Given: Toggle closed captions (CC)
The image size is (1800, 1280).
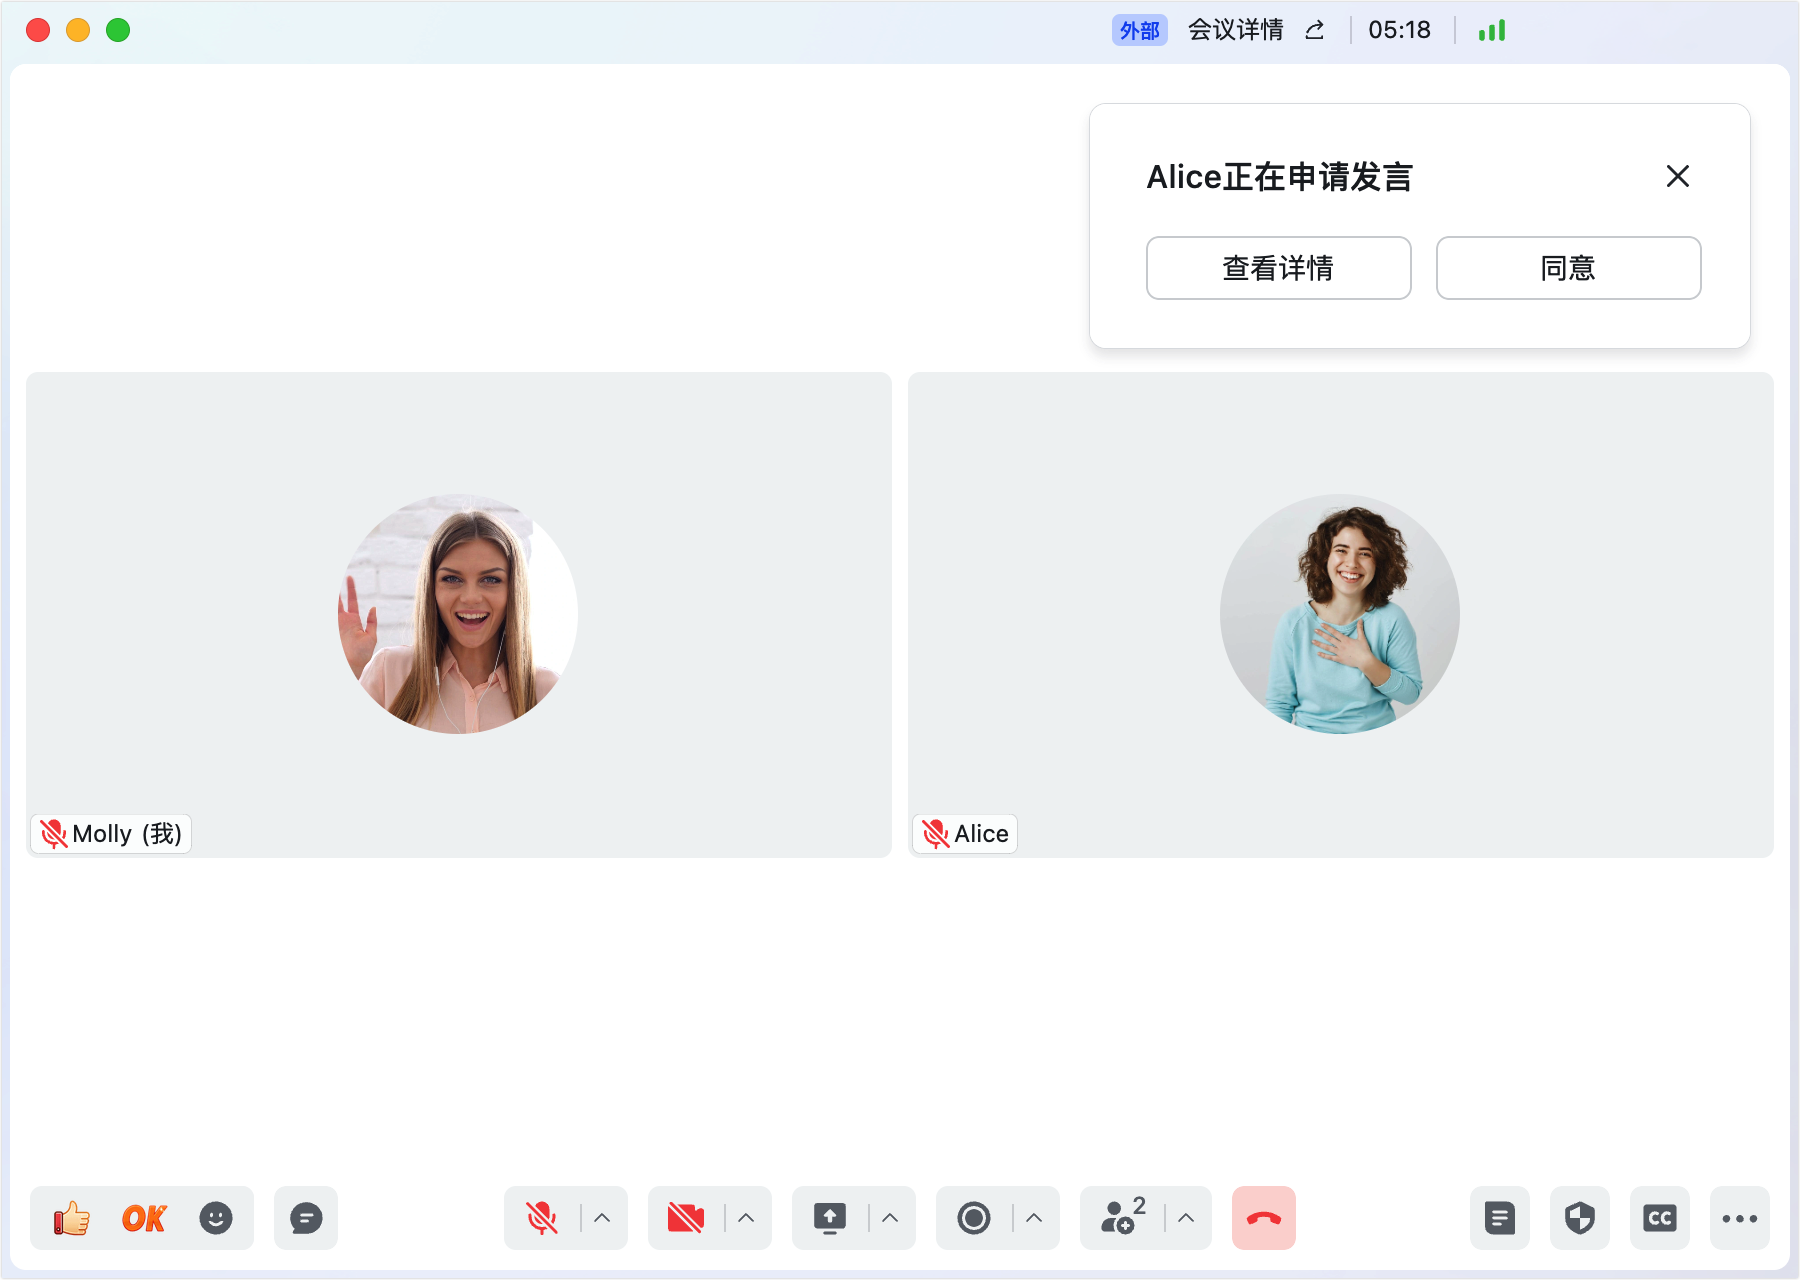Looking at the screenshot, I should [x=1660, y=1218].
